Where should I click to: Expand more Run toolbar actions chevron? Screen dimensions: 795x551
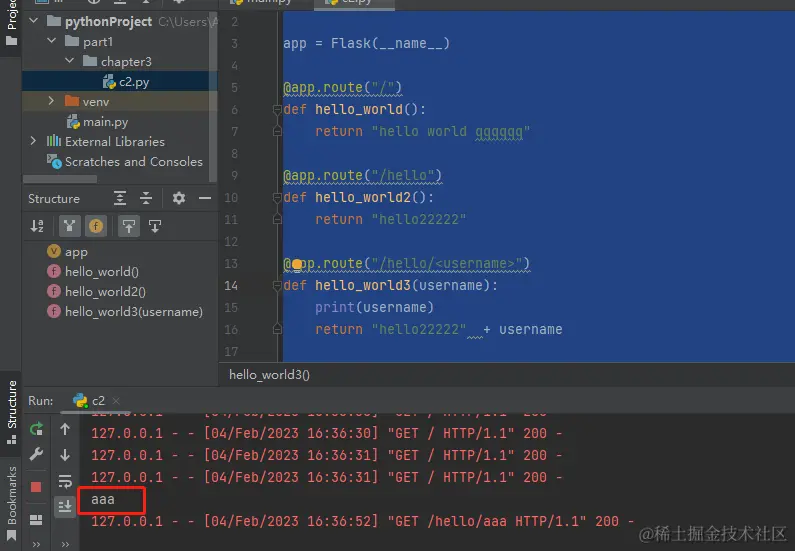[x=65, y=544]
